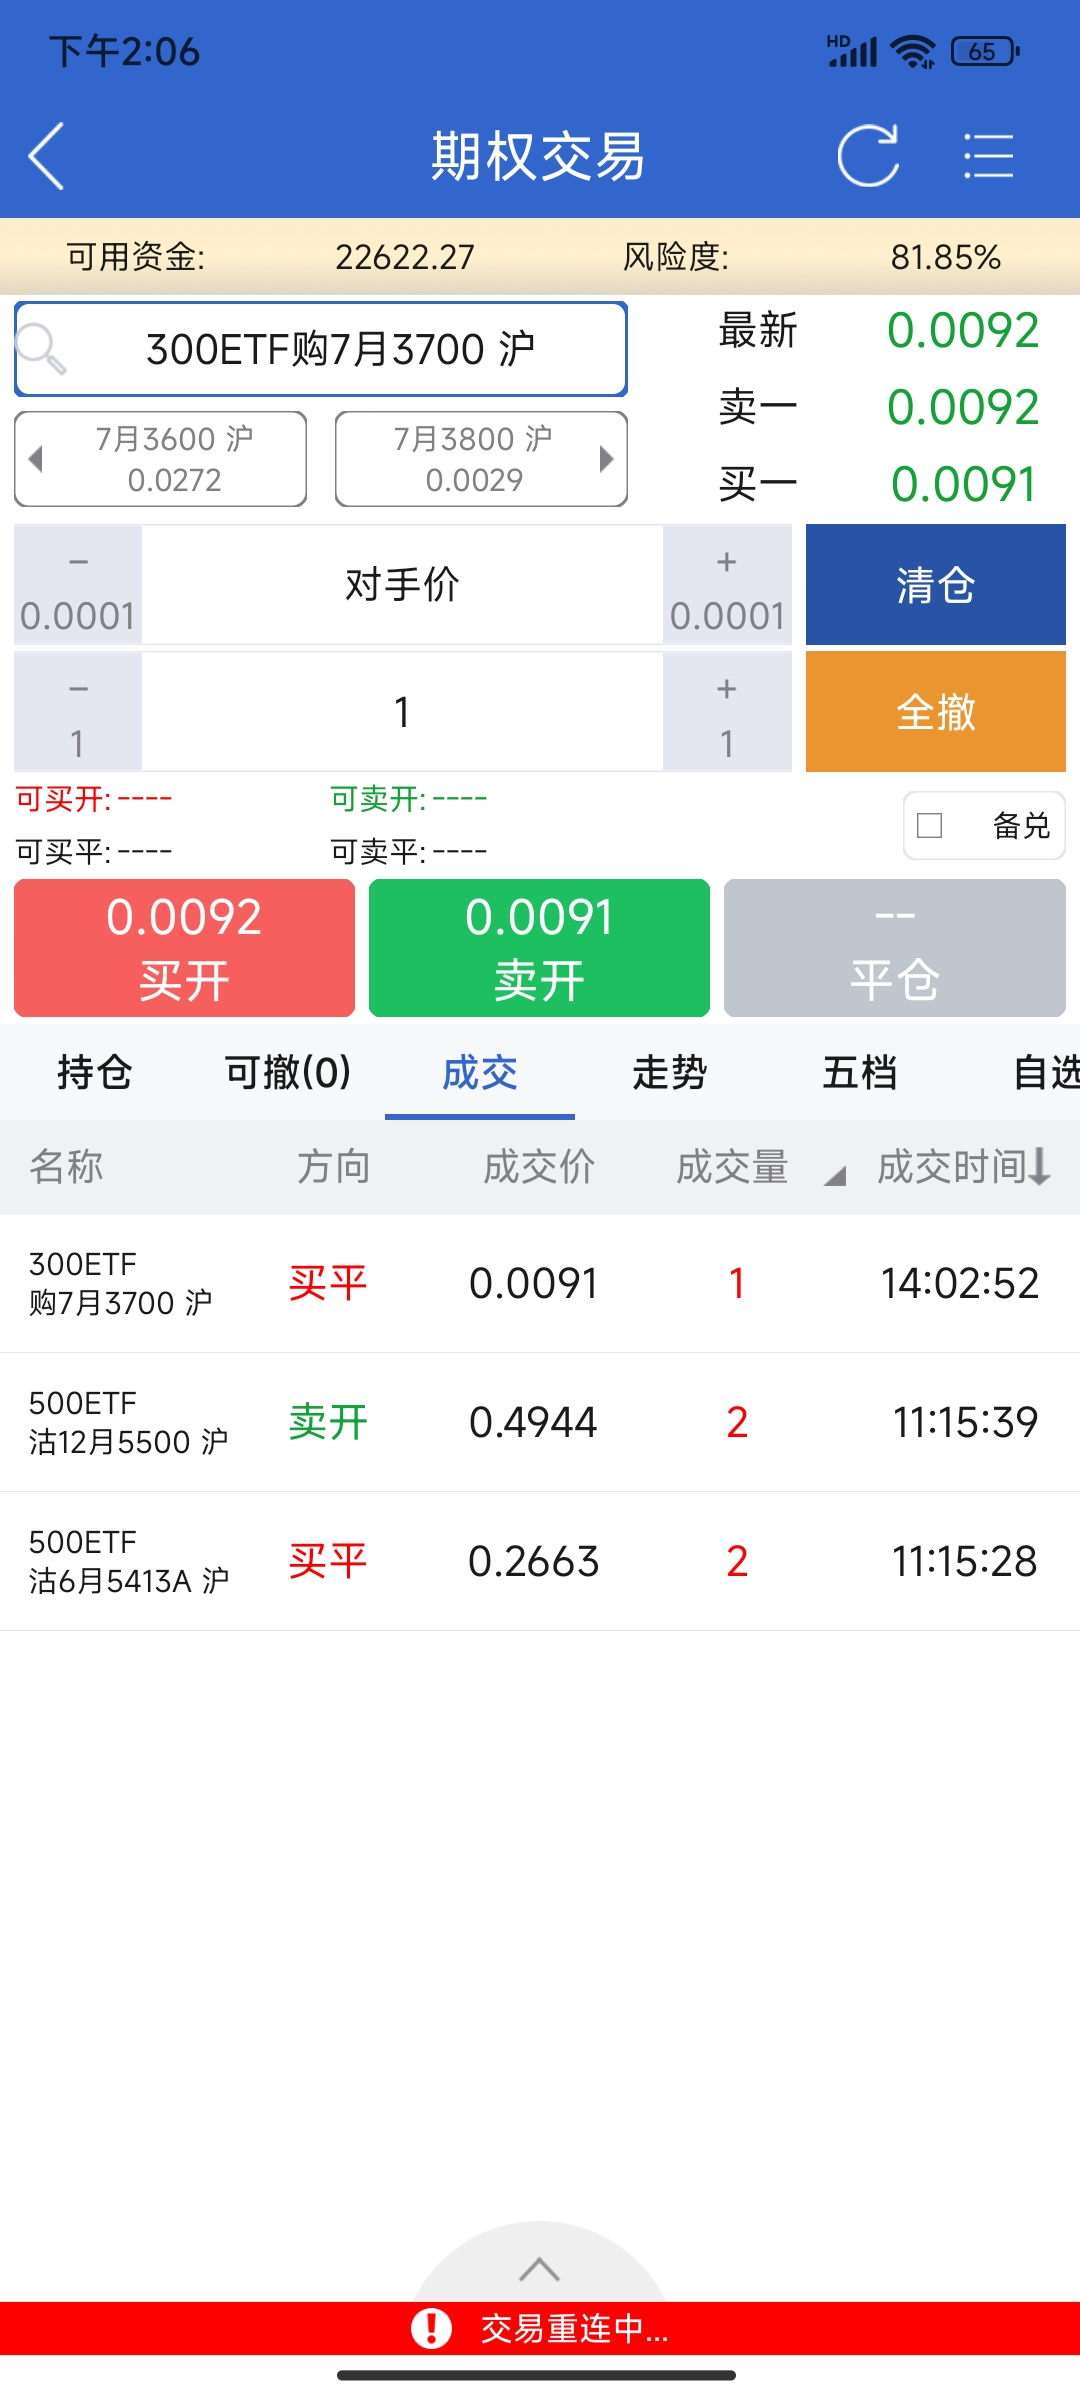The image size is (1080, 2400).
Task: Switch to the 可撤(0) tab
Action: (288, 1073)
